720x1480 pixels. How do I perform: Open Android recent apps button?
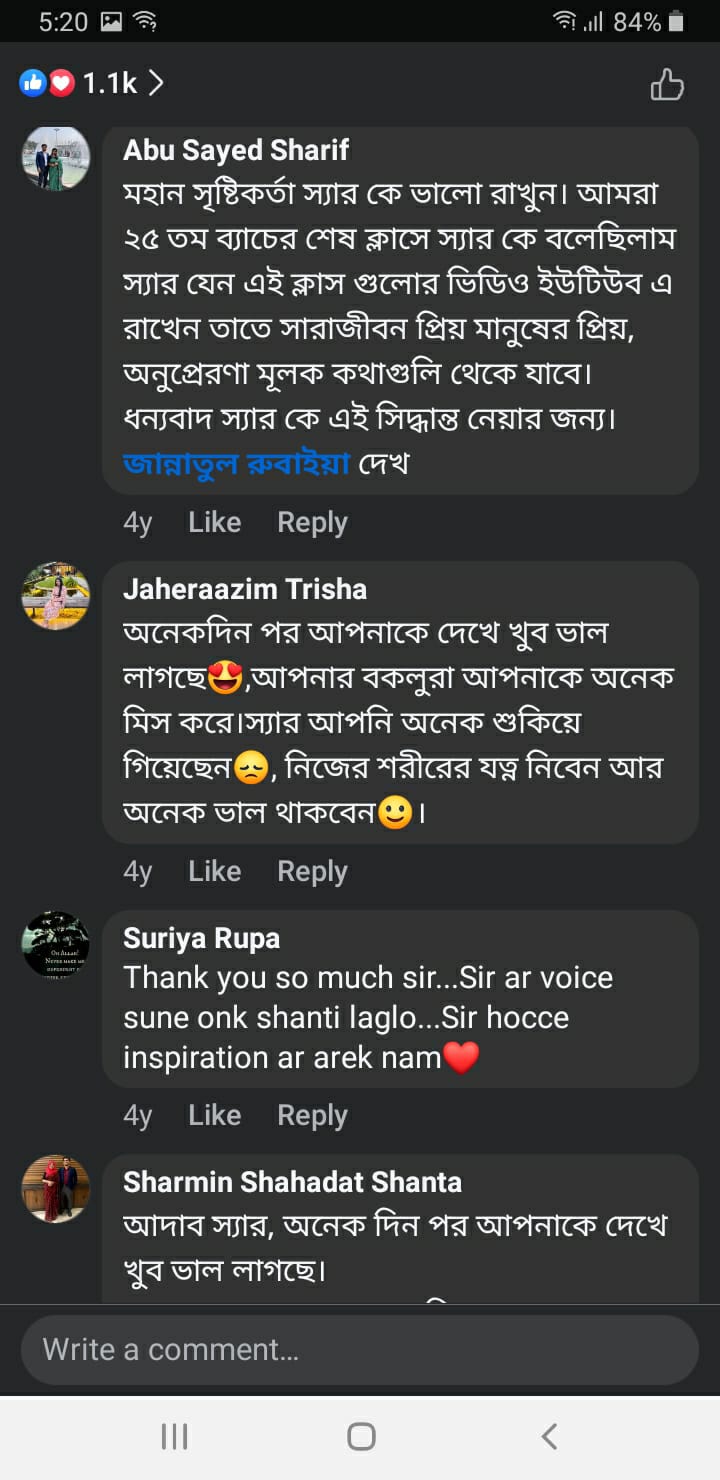click(x=174, y=1437)
